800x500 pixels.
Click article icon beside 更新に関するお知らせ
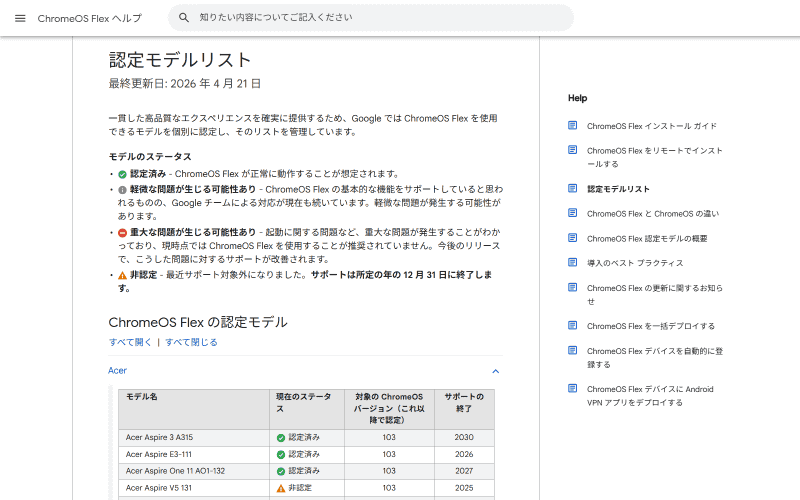[x=572, y=287]
